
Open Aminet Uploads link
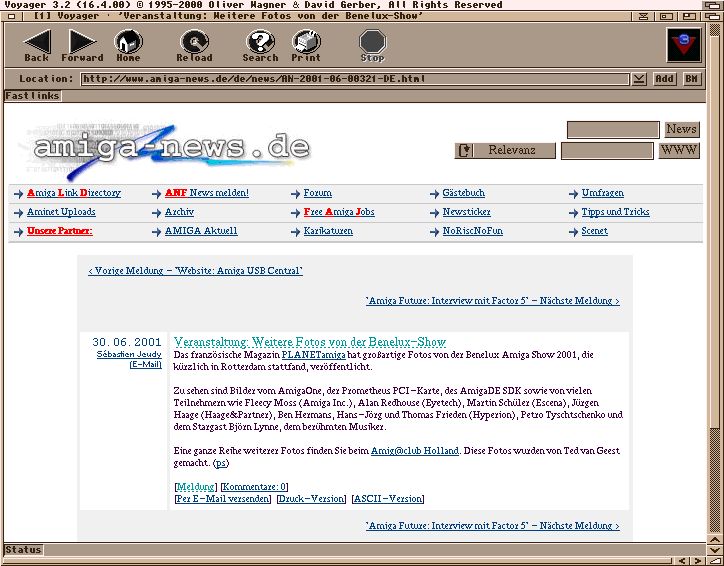pos(61,212)
